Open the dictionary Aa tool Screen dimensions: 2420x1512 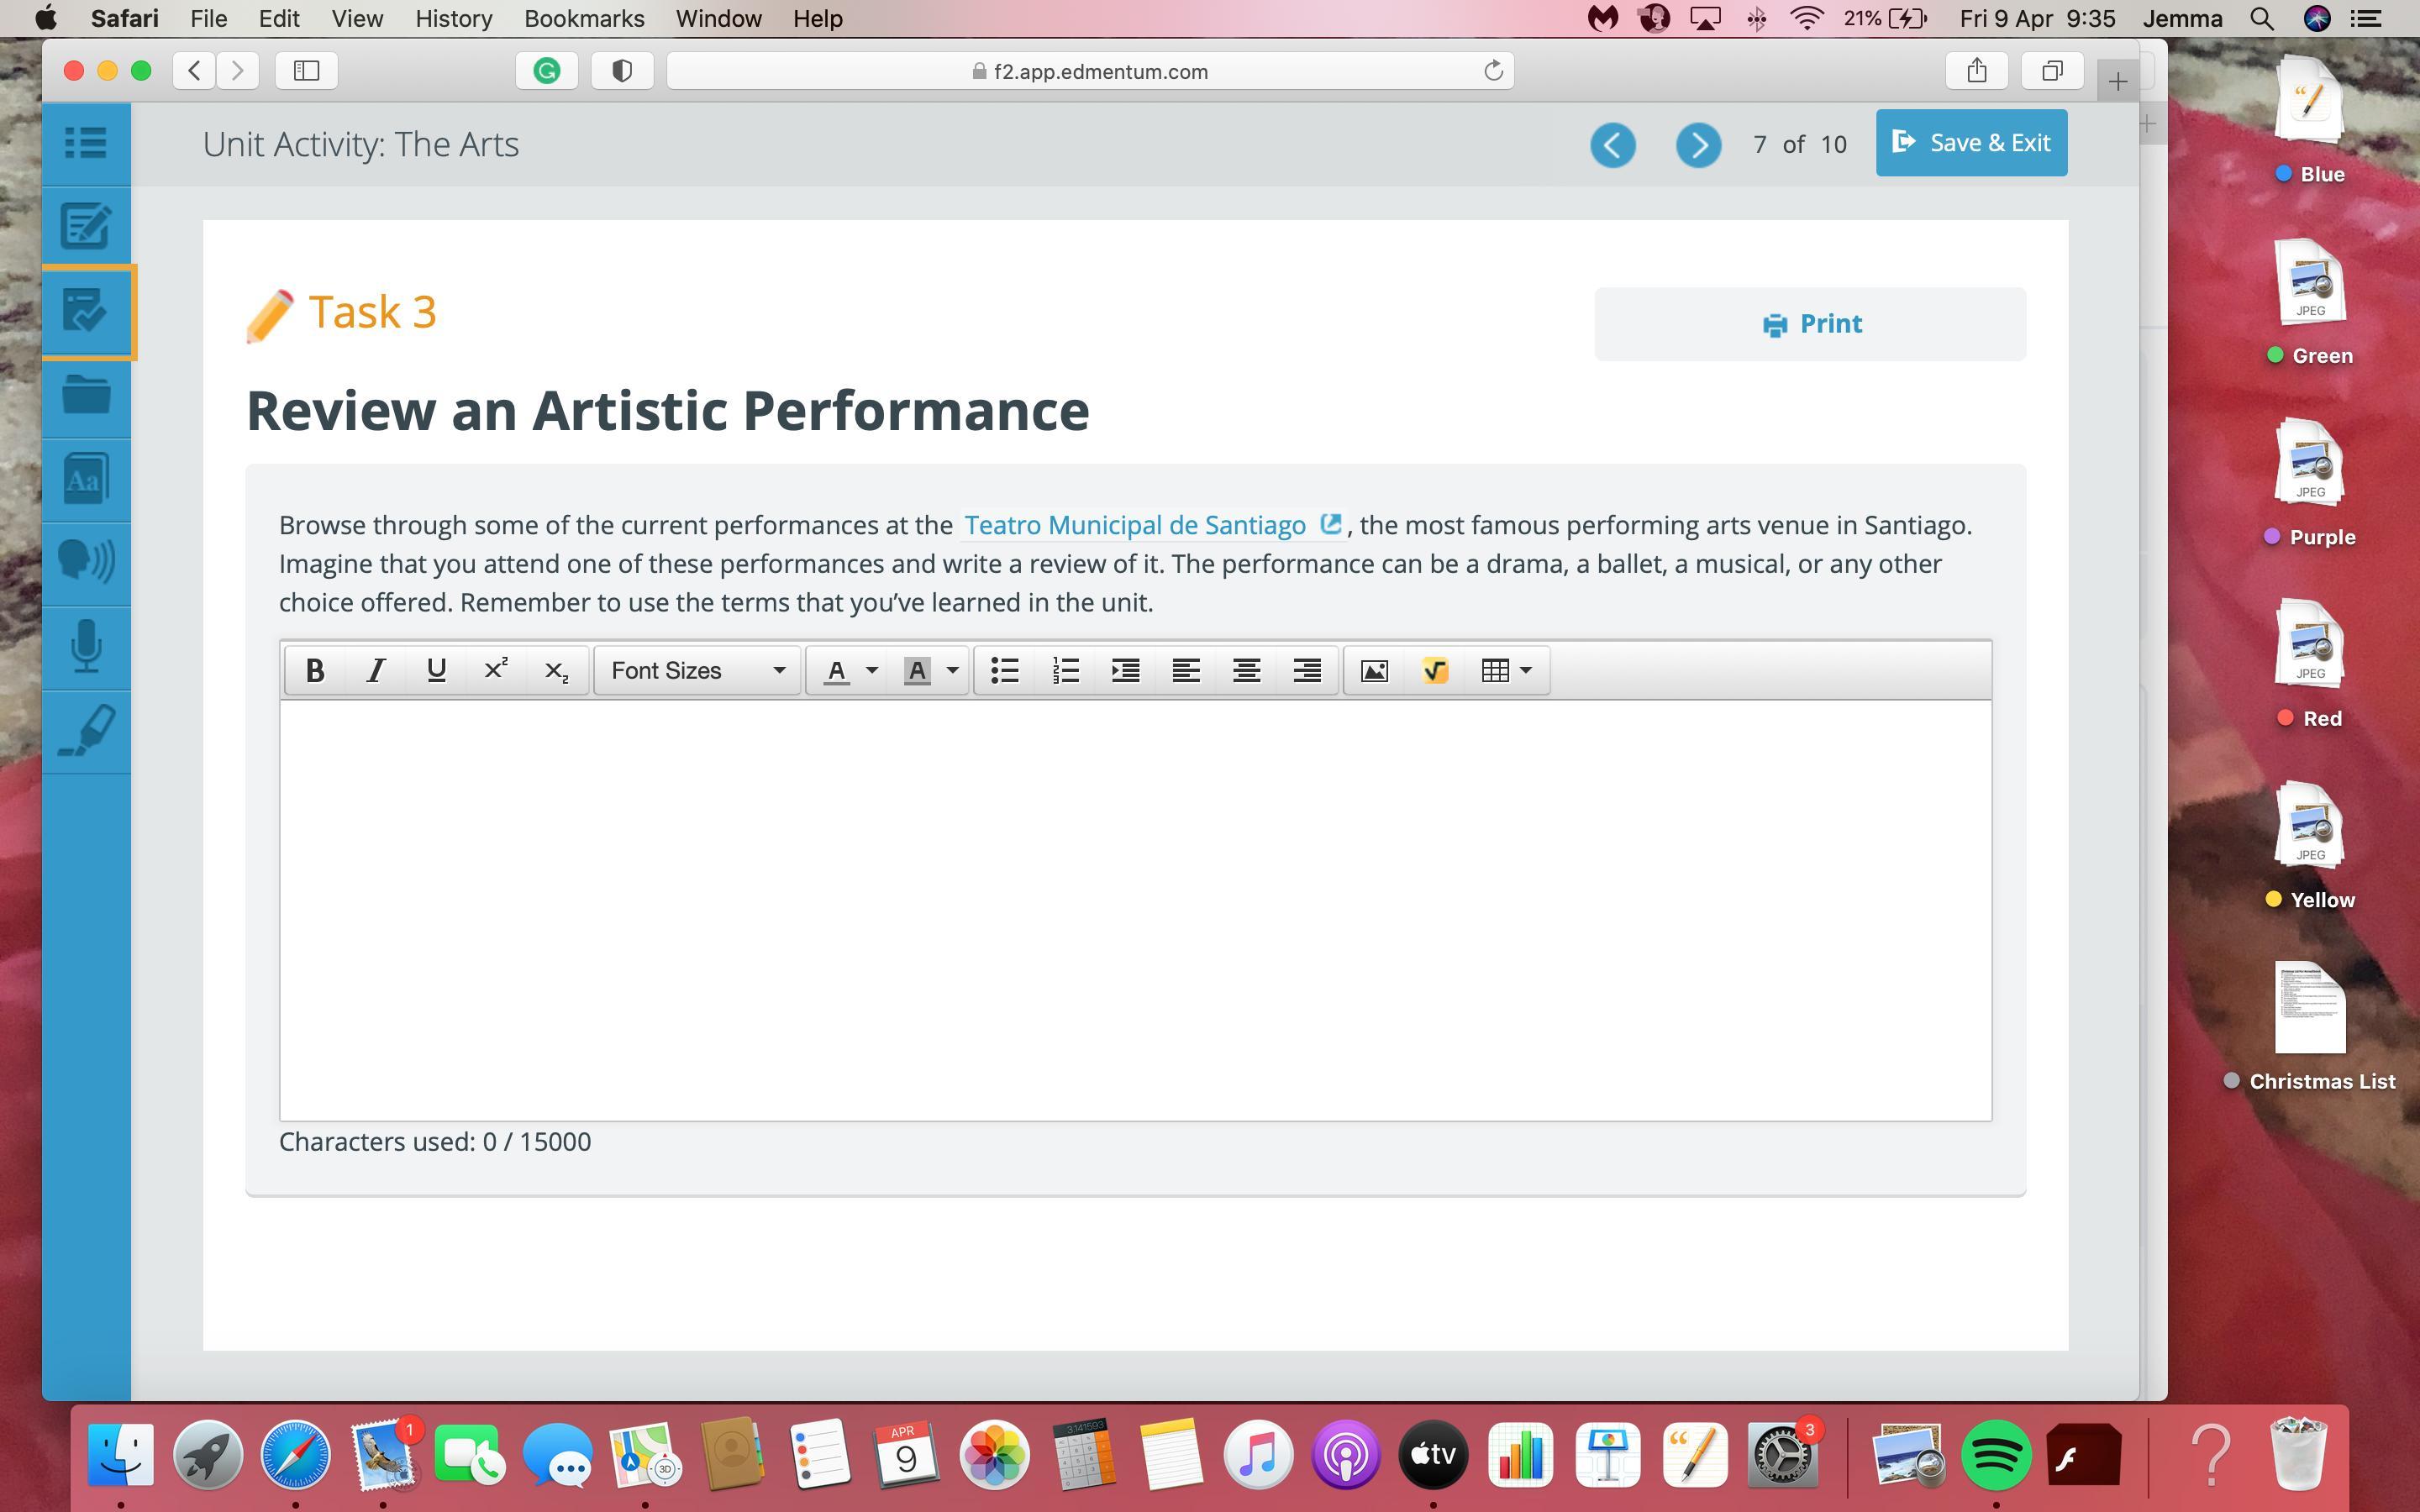[x=86, y=479]
